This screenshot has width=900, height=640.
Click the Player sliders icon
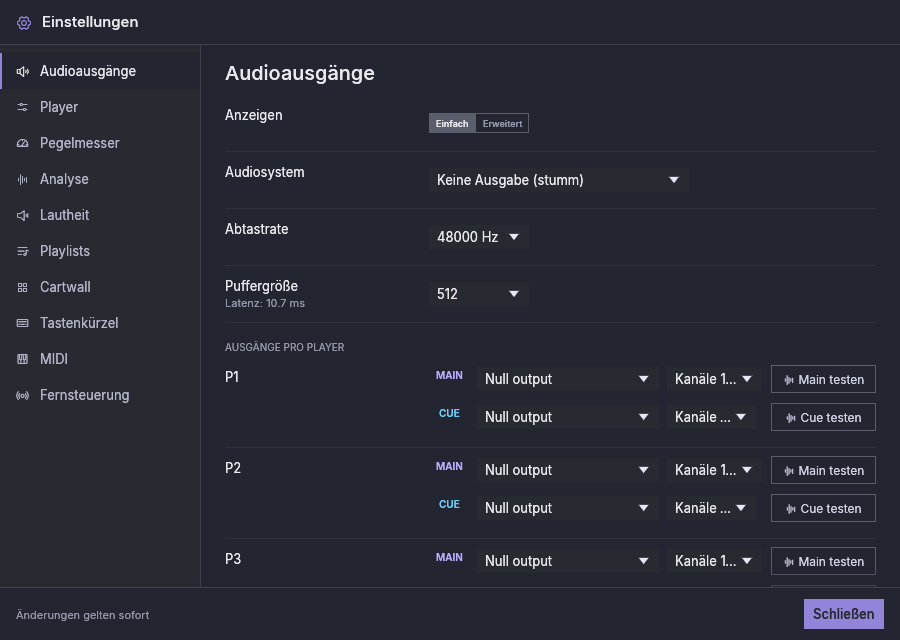pyautogui.click(x=22, y=107)
